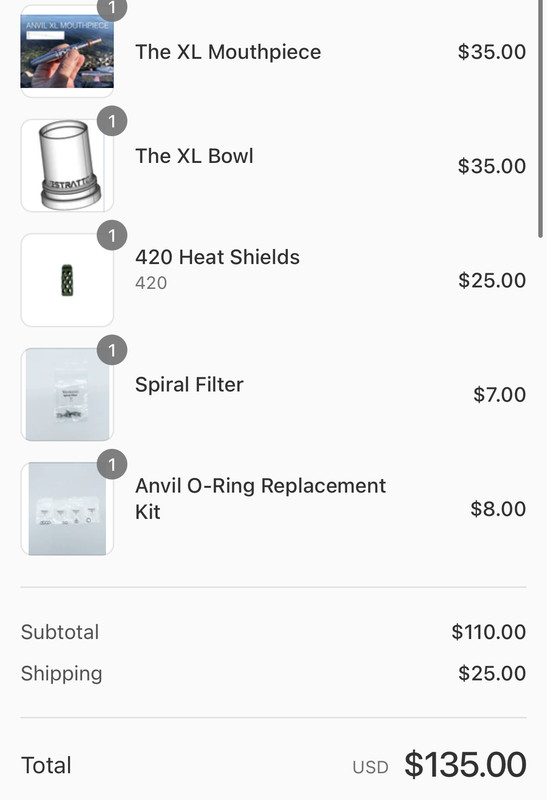Select The XL Mouthpiece item name
This screenshot has width=547, height=800.
point(228,52)
